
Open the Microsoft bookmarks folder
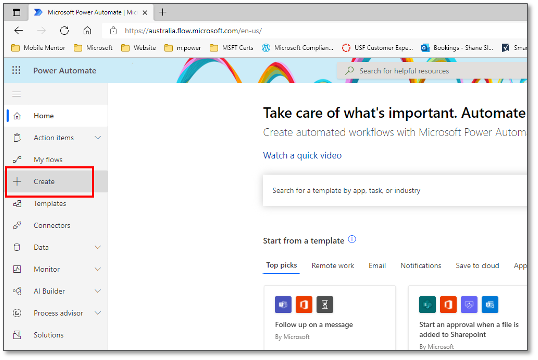click(x=93, y=48)
